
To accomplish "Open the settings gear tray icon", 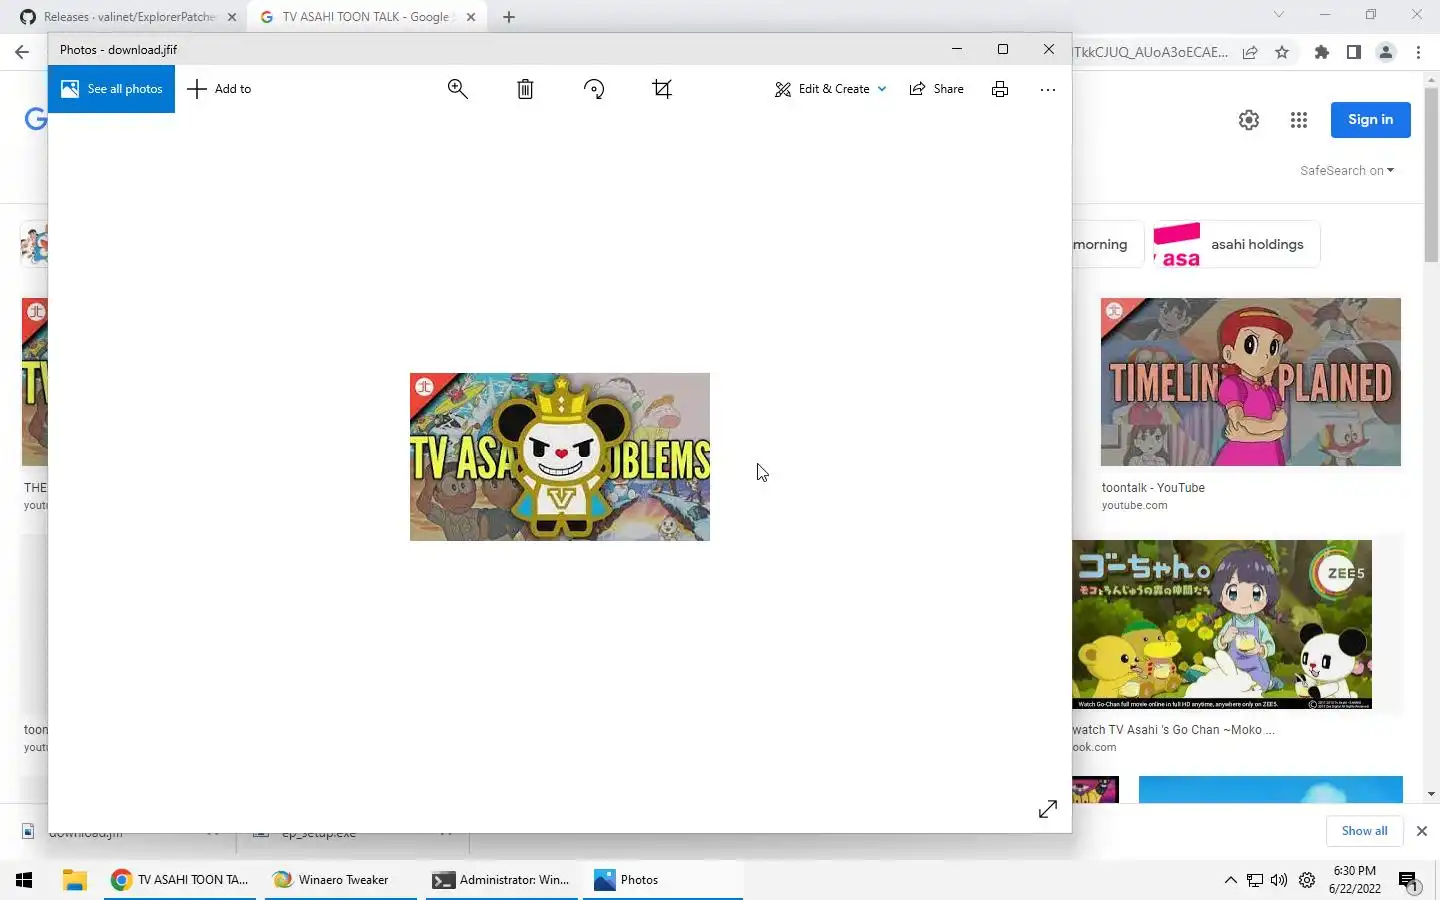I will (1307, 880).
